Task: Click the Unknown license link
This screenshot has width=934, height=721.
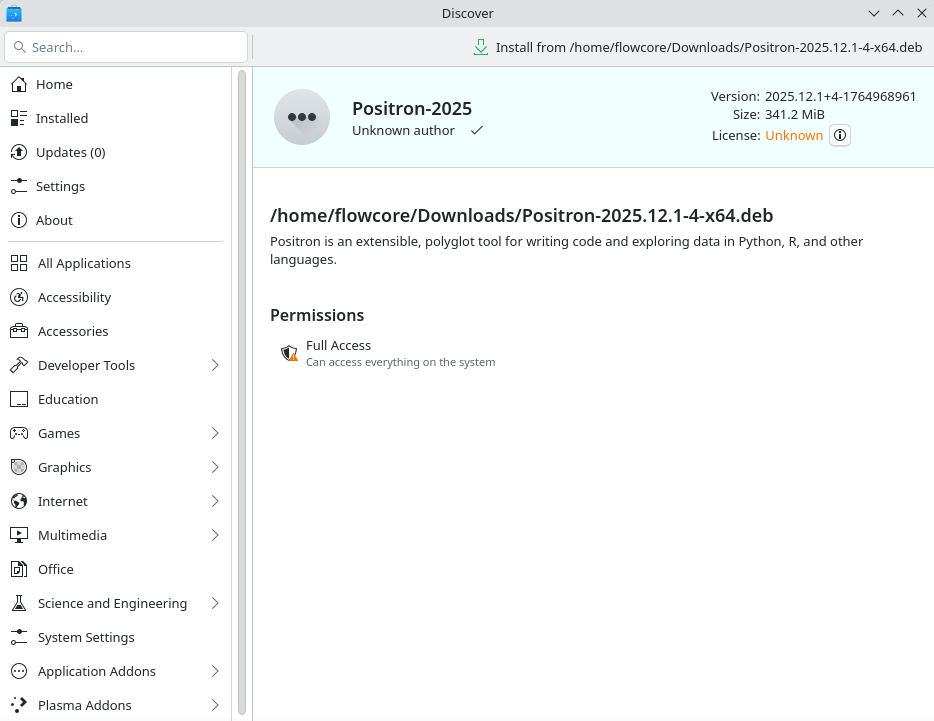Action: tap(794, 136)
